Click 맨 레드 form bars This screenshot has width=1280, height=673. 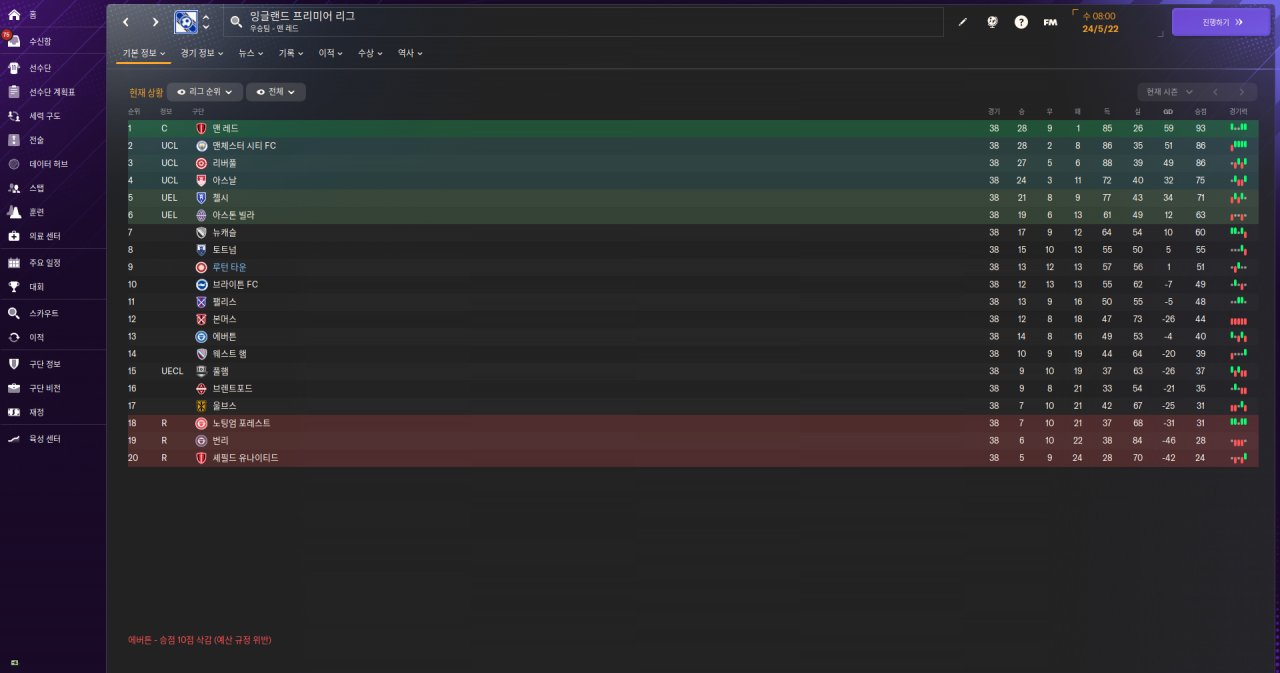coord(1238,128)
